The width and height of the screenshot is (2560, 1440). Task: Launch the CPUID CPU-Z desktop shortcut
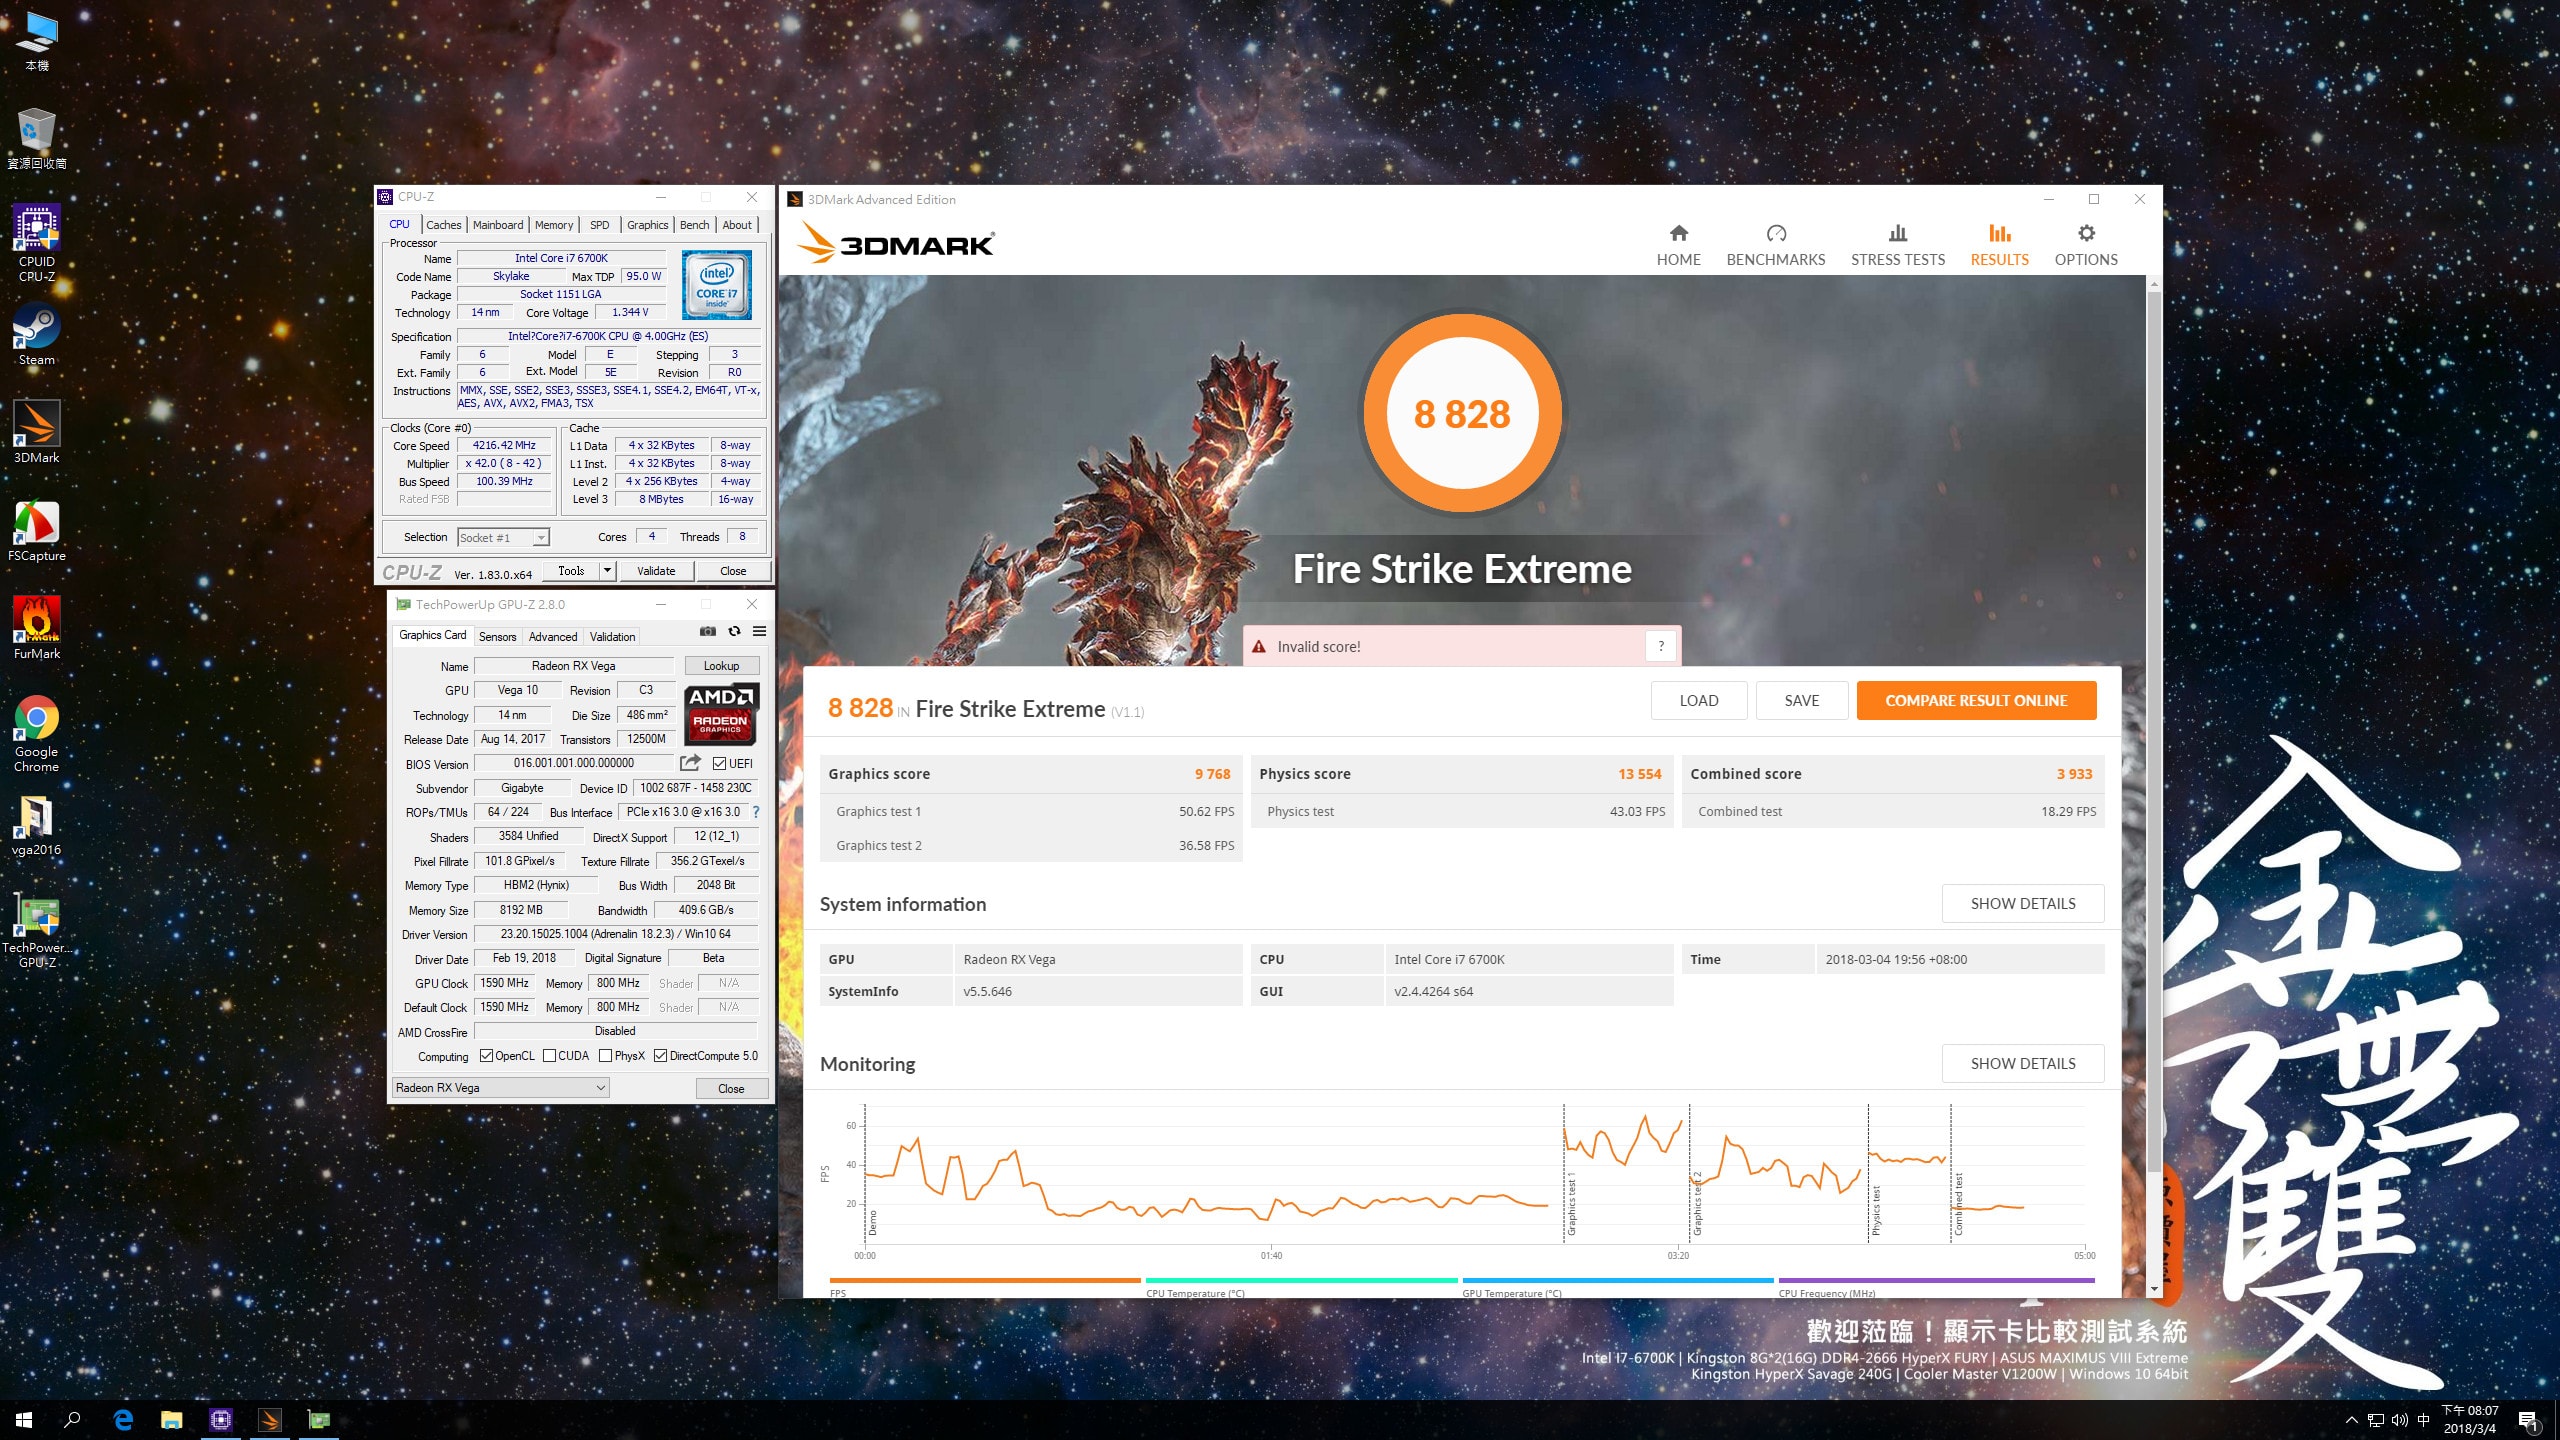coord(37,243)
